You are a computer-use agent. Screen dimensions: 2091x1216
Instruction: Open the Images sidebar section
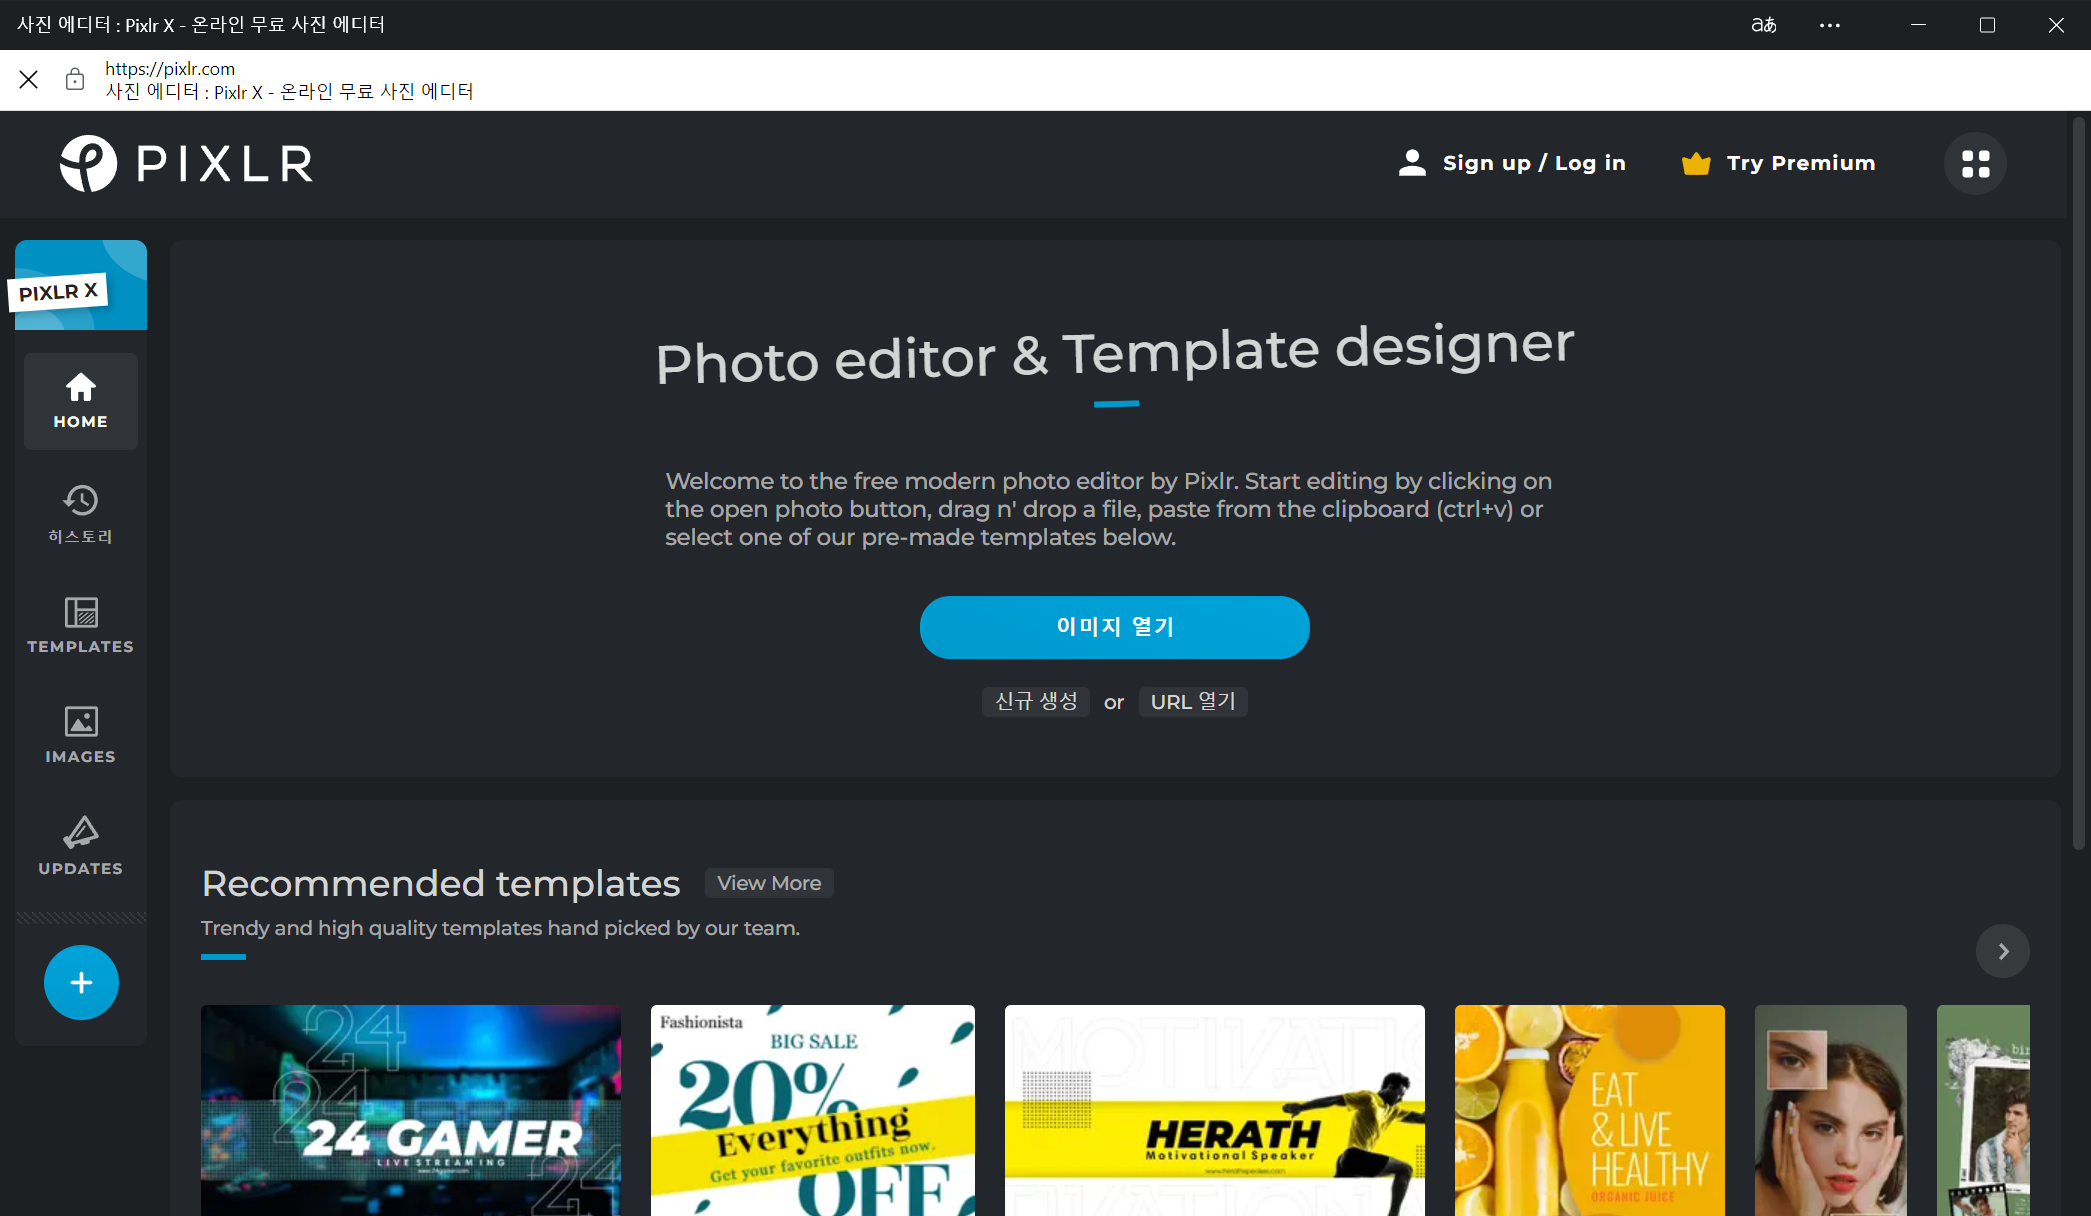click(x=81, y=735)
